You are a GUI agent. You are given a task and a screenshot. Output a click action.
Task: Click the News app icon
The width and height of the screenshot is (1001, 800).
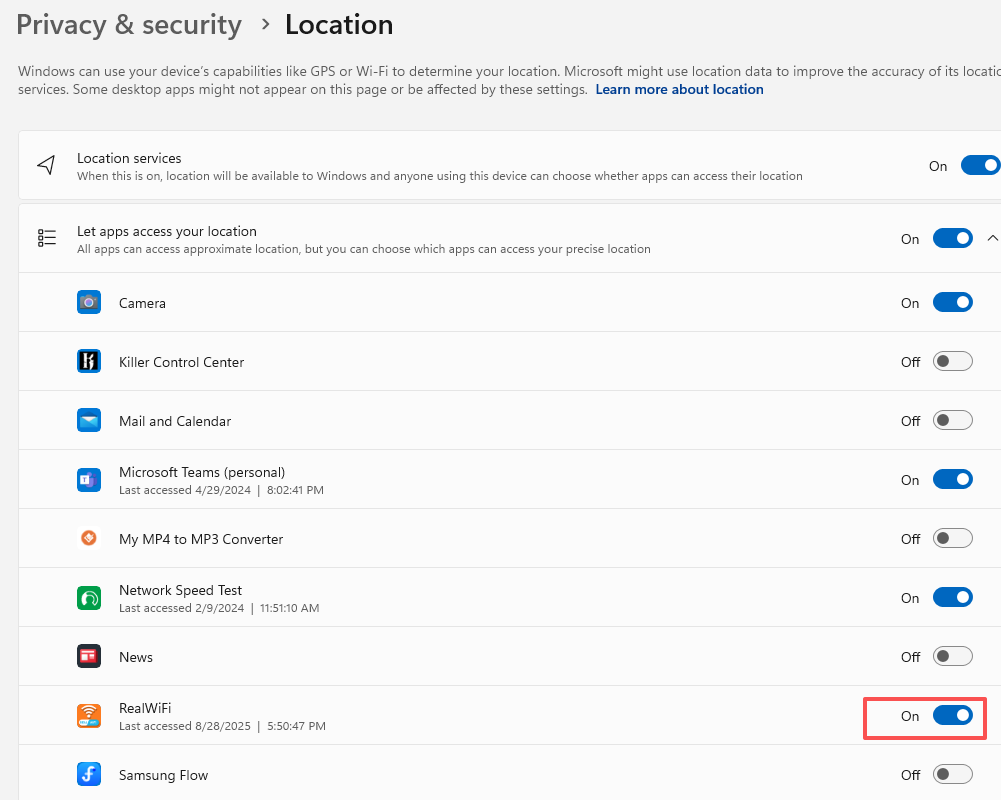[x=89, y=657]
